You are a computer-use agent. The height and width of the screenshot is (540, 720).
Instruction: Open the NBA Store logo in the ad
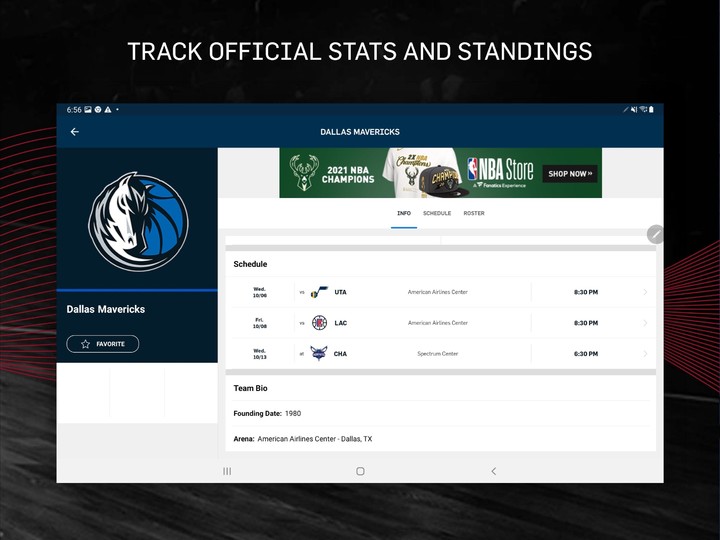tap(500, 172)
